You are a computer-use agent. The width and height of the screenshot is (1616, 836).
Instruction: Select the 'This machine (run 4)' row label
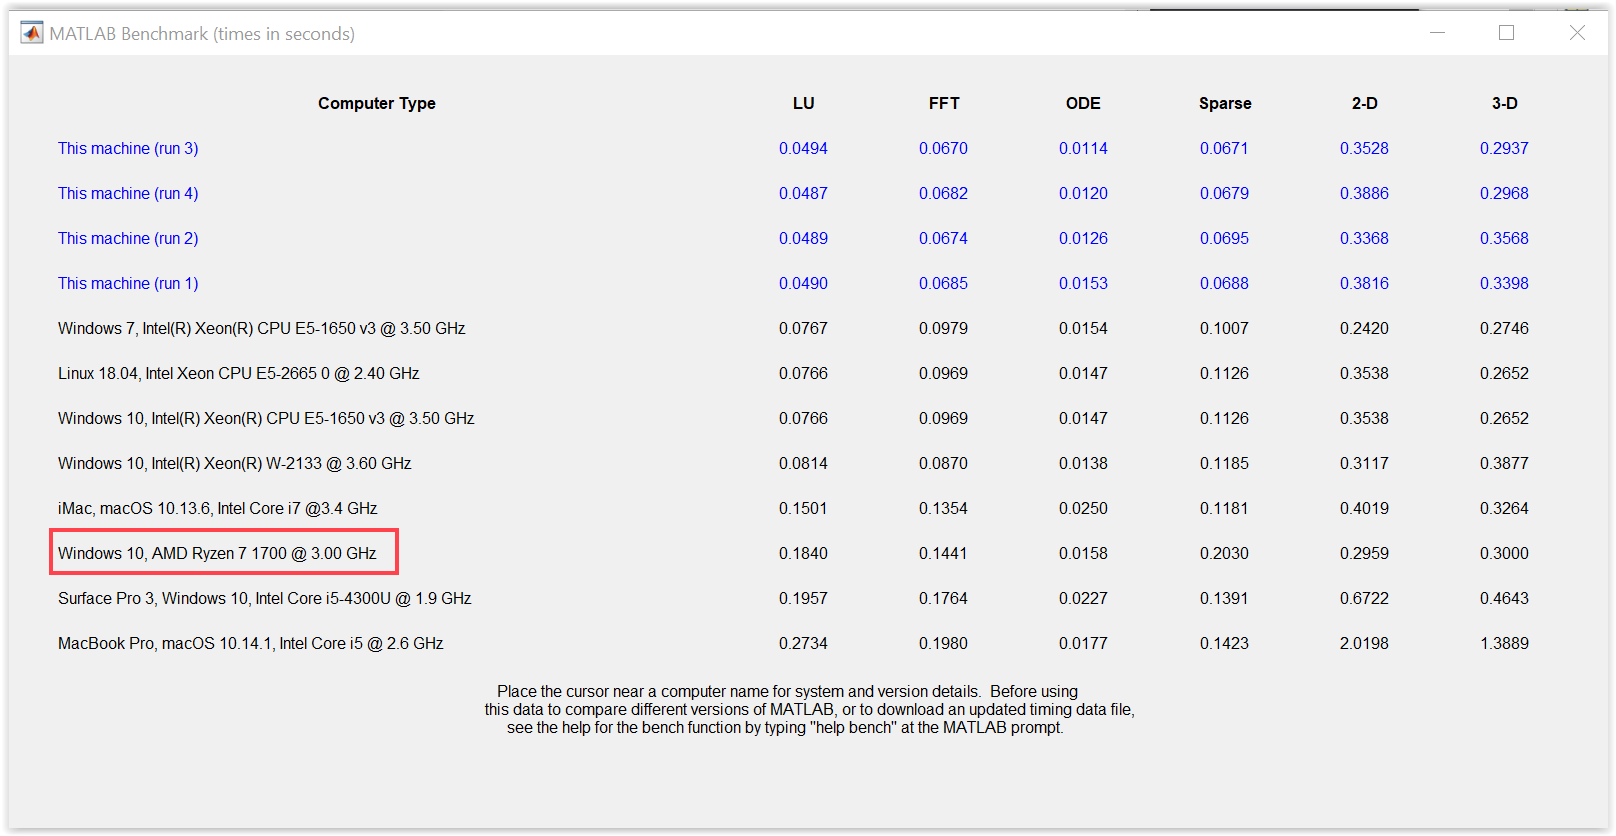128,193
